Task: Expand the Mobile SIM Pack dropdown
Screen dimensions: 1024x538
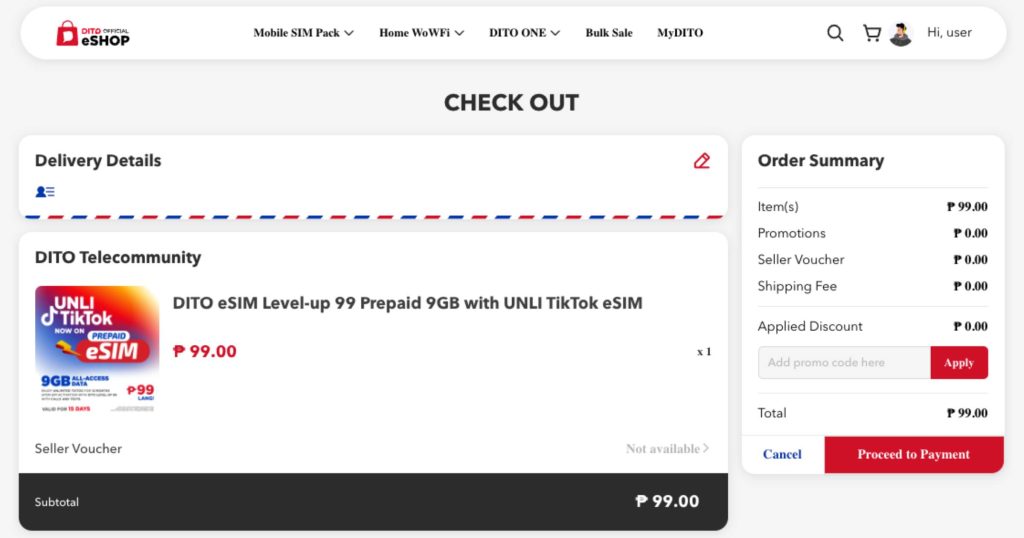Action: click(303, 33)
